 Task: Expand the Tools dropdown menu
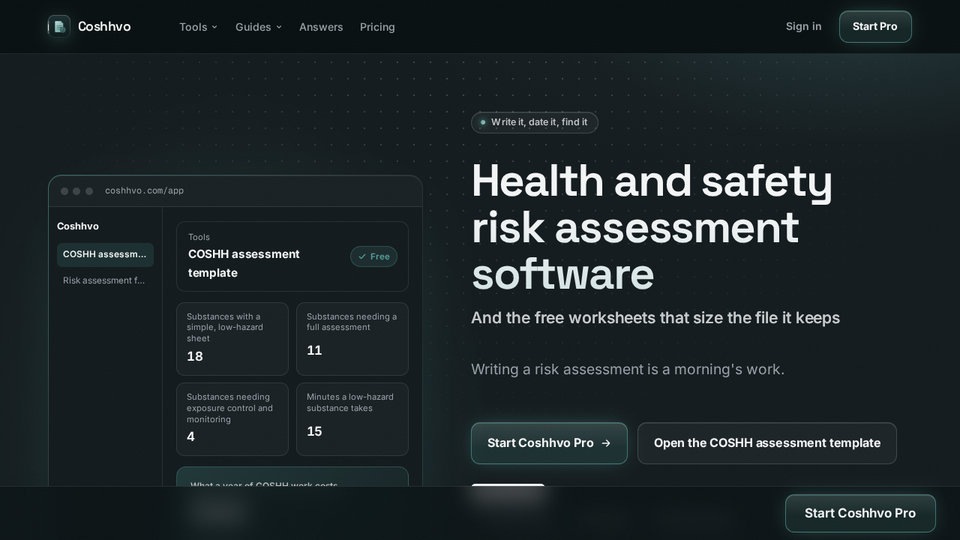coord(198,27)
